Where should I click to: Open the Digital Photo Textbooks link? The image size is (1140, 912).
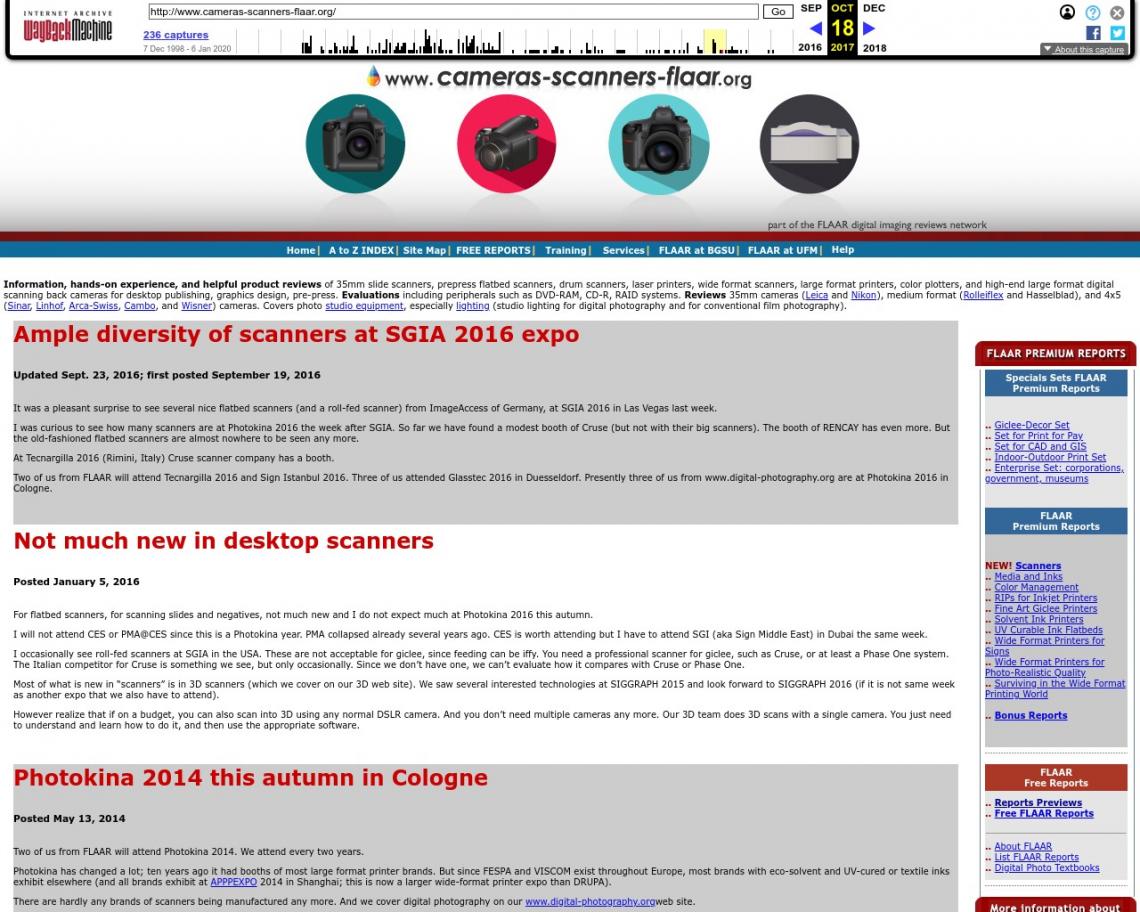[1046, 868]
